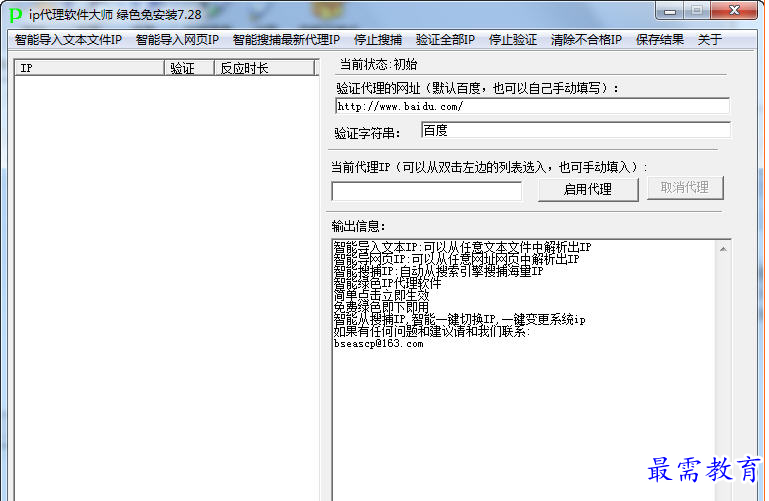
Task: Sort by the IP column header
Action: point(90,68)
